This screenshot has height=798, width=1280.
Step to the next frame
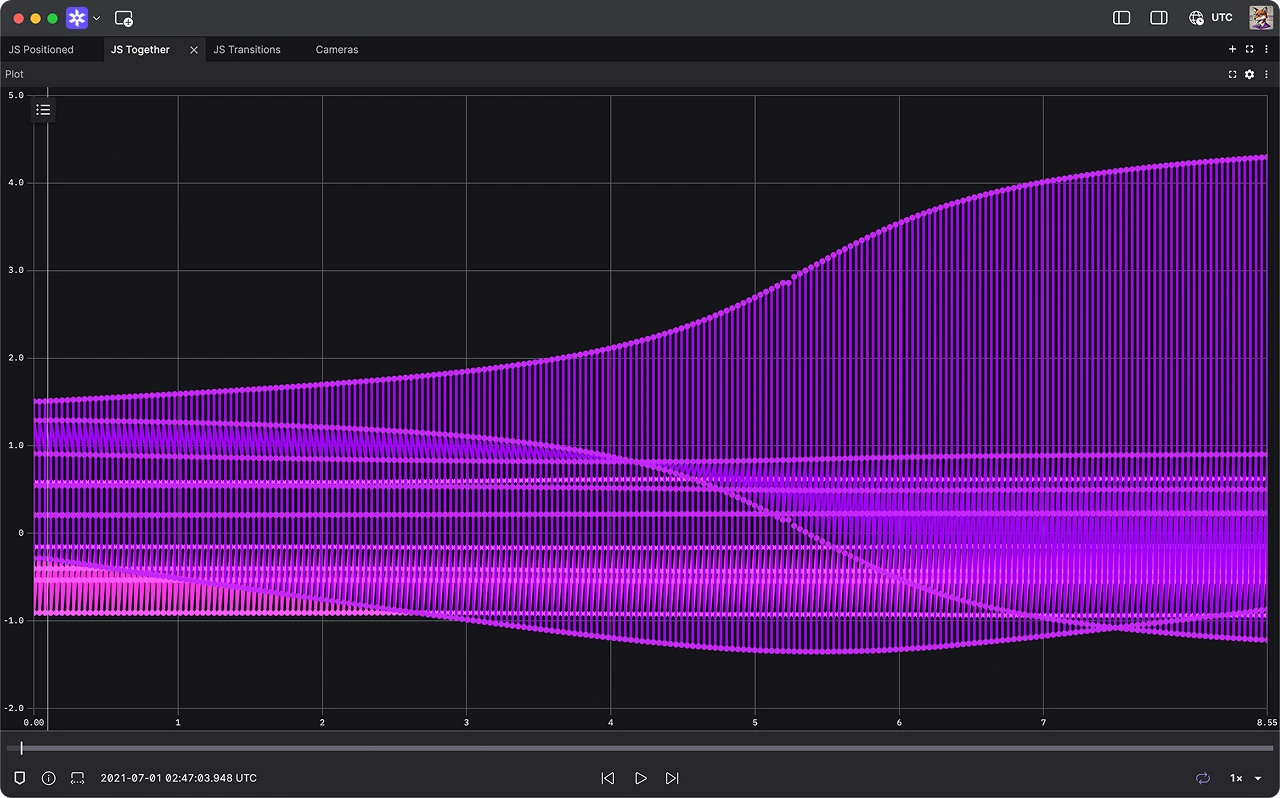672,778
